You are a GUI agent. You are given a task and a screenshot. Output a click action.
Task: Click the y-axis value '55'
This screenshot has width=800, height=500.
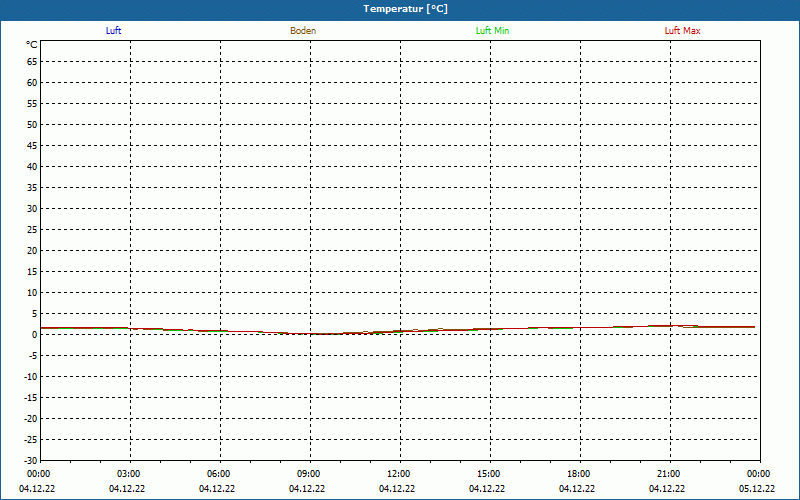32,104
